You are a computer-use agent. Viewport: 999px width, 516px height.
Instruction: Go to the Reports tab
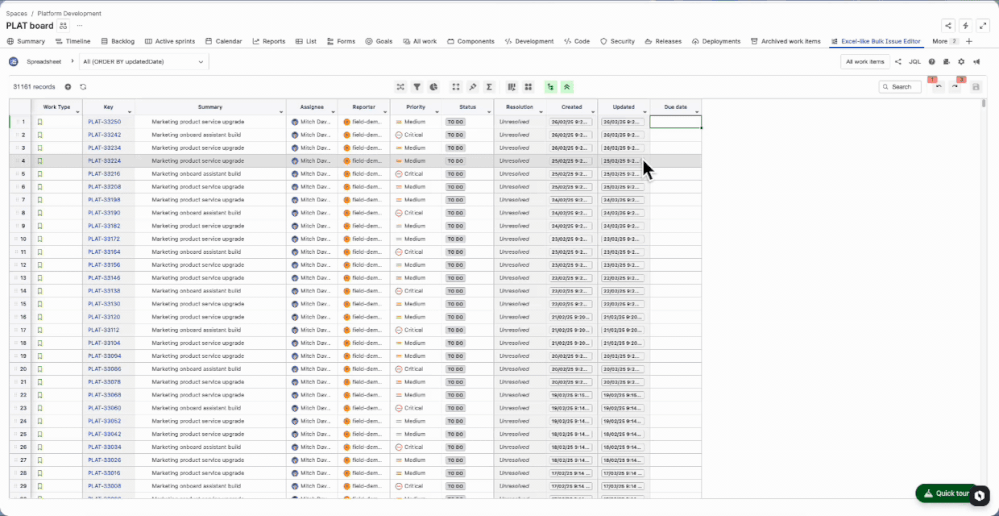[x=269, y=41]
